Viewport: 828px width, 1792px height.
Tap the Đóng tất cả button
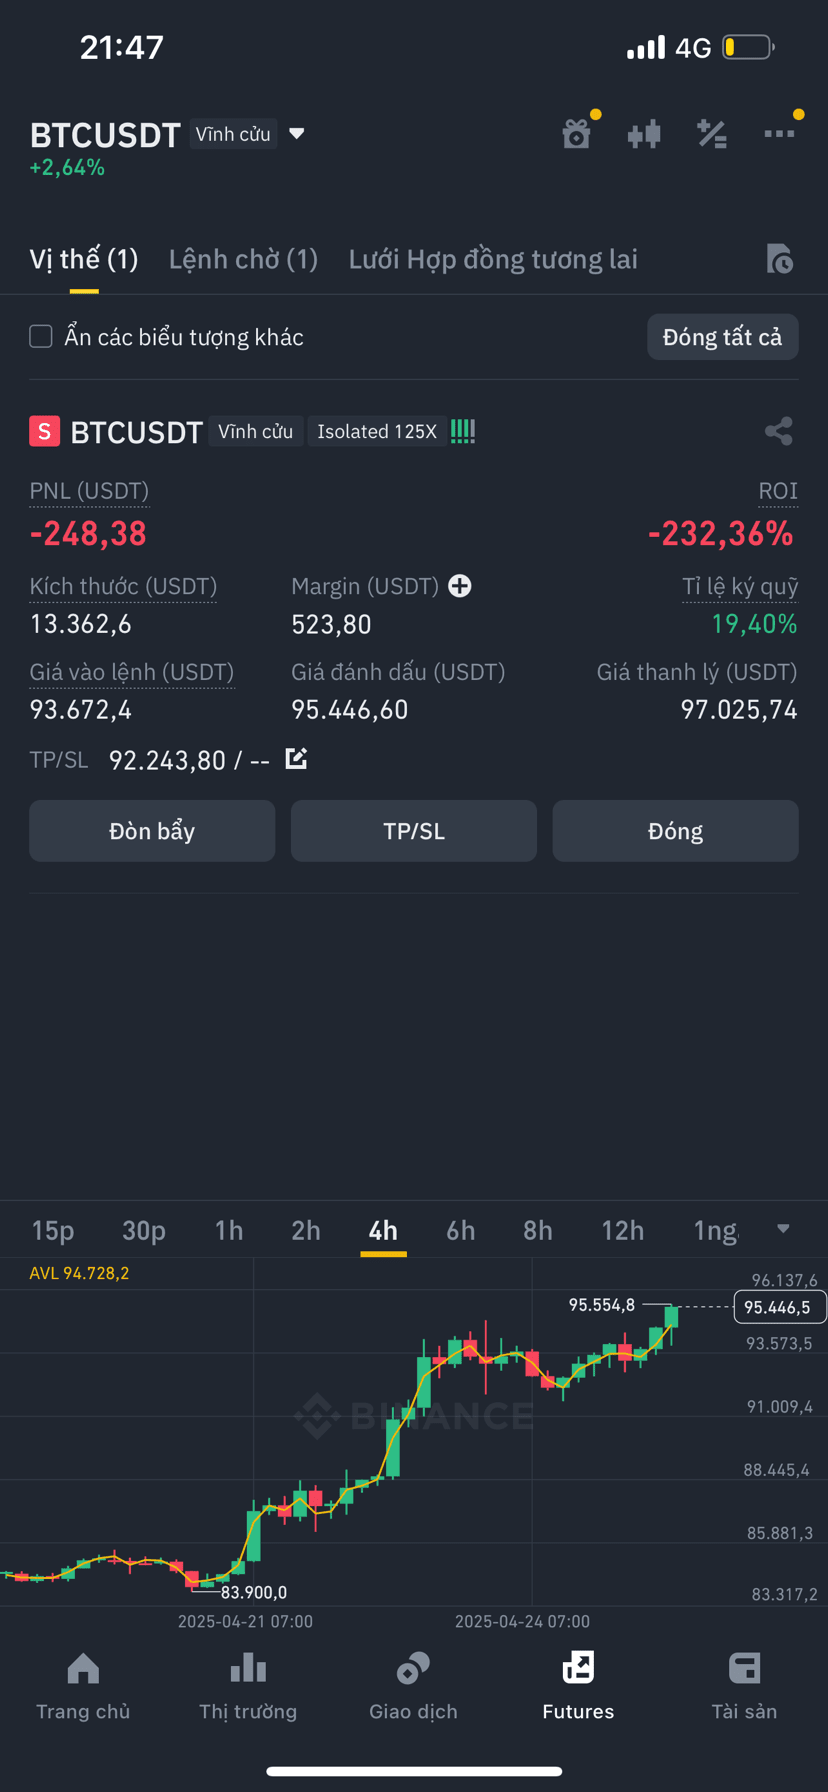click(x=722, y=337)
